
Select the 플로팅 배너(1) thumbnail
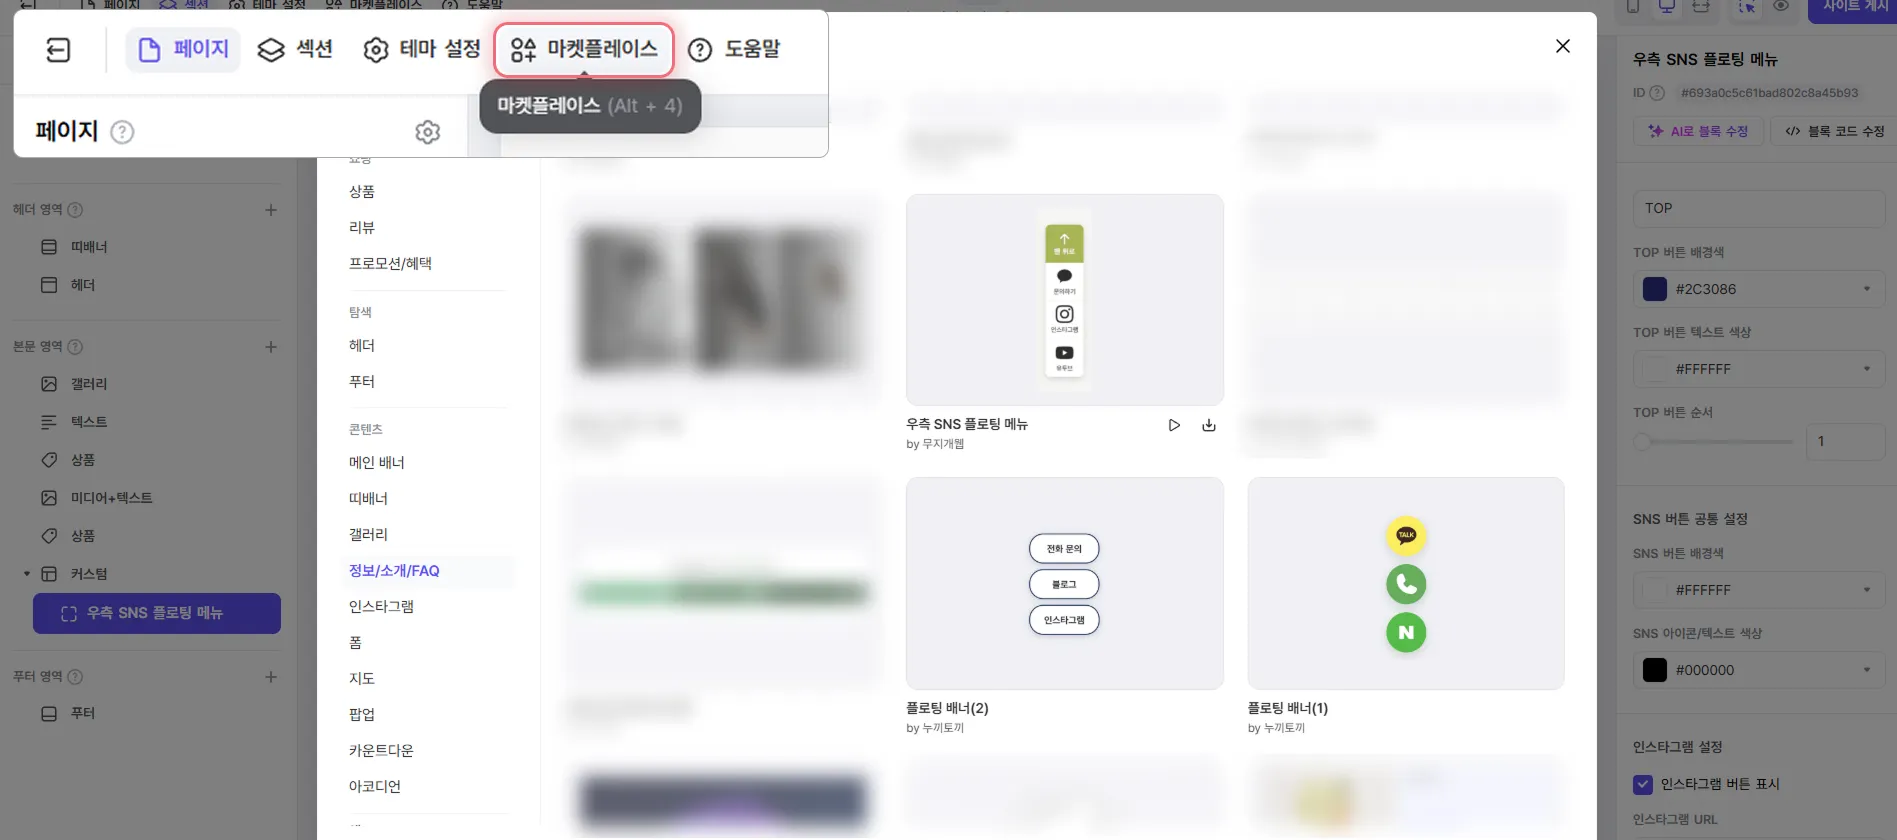[1406, 583]
